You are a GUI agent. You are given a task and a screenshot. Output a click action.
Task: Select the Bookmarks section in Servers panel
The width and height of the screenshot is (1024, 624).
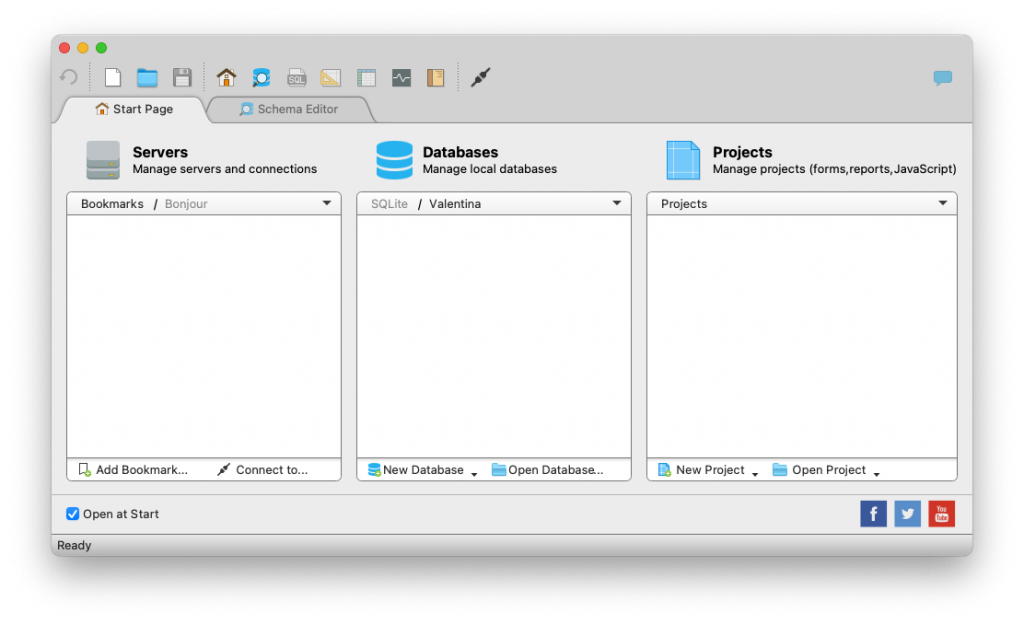(112, 204)
